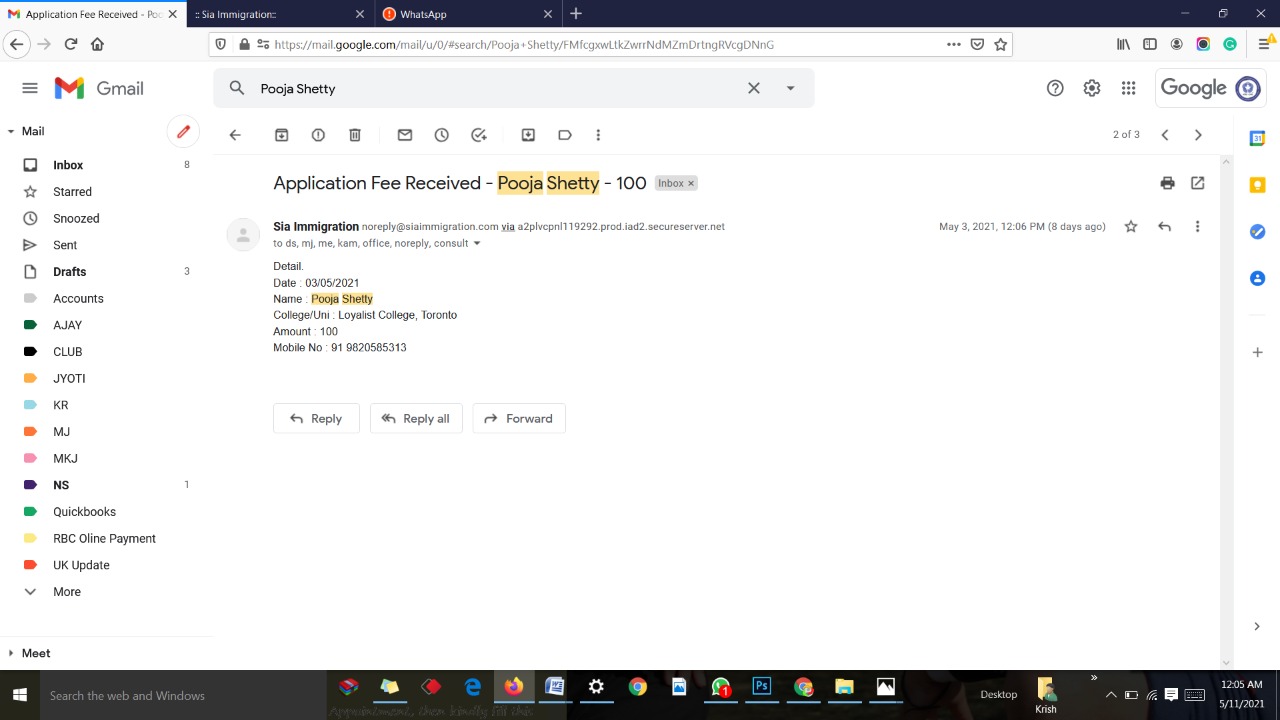Expand More labels in sidebar
Viewport: 1280px width, 720px height.
[67, 592]
